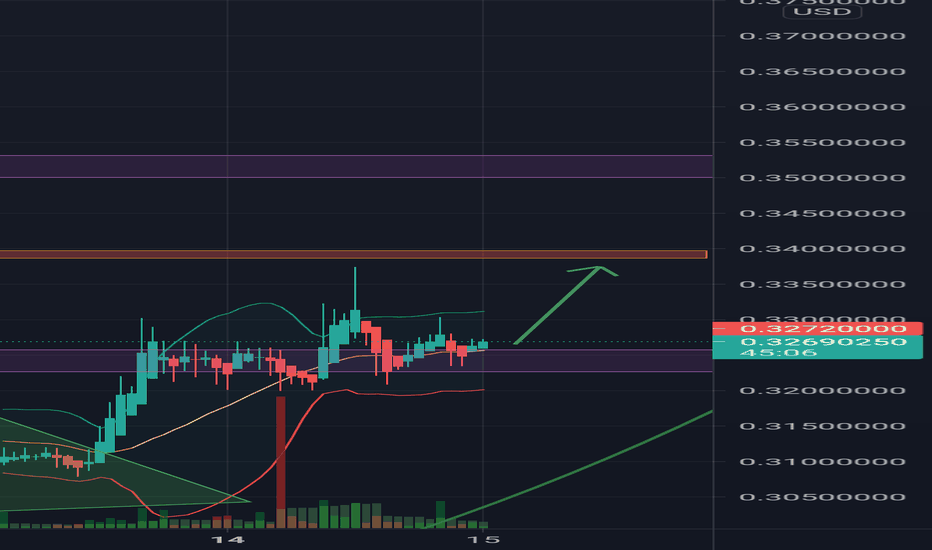Click the 0.36500000 price axis label
The height and width of the screenshot is (550, 932).
pos(823,72)
